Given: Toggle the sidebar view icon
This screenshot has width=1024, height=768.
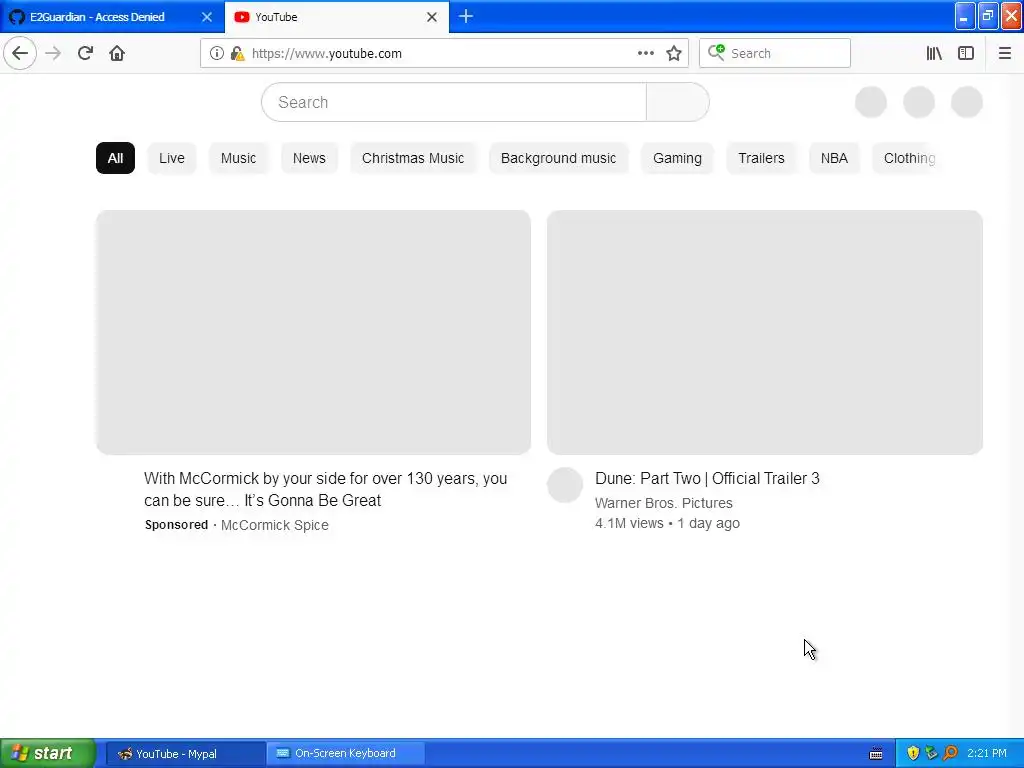Looking at the screenshot, I should pyautogui.click(x=966, y=53).
